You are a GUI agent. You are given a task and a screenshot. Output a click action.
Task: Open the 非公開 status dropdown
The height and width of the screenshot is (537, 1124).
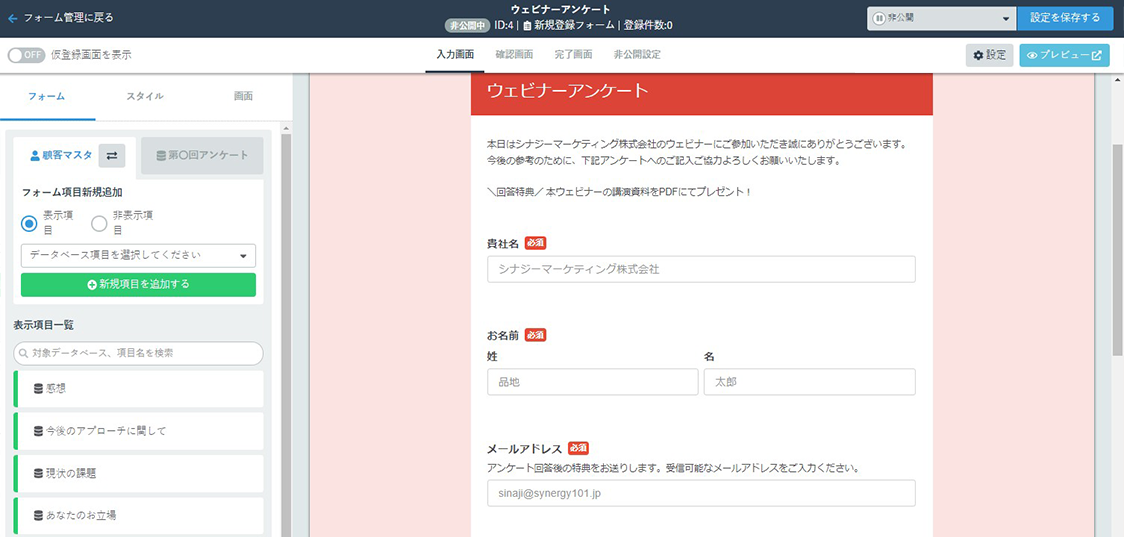[x=940, y=18]
